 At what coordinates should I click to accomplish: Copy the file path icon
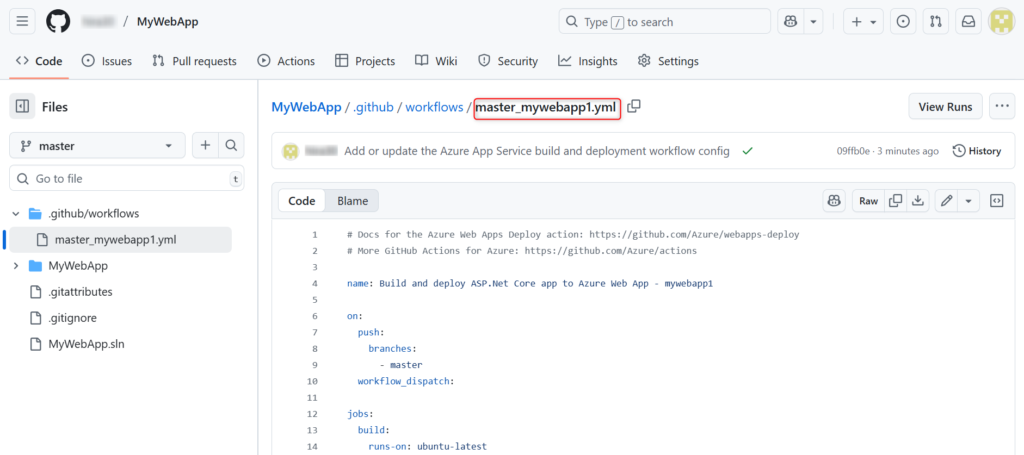(x=633, y=106)
